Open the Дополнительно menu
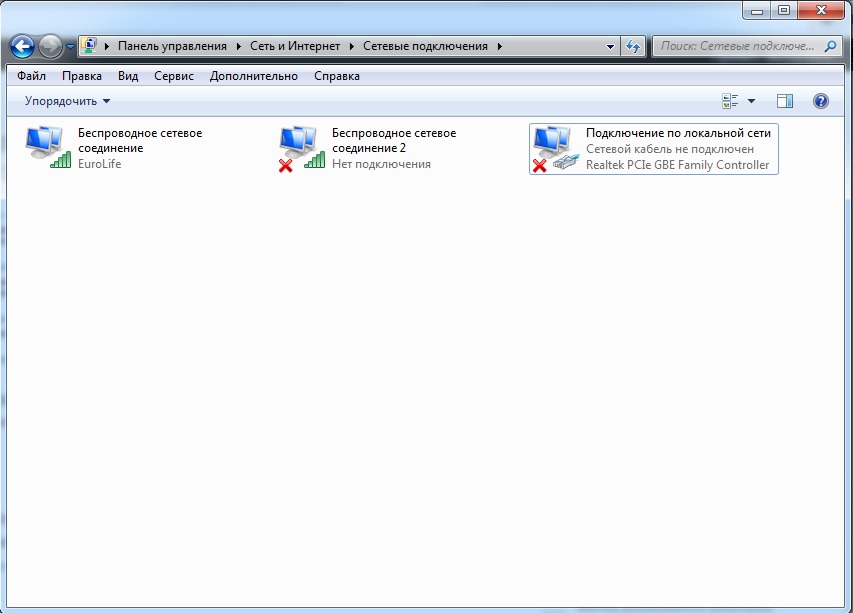 pos(254,76)
